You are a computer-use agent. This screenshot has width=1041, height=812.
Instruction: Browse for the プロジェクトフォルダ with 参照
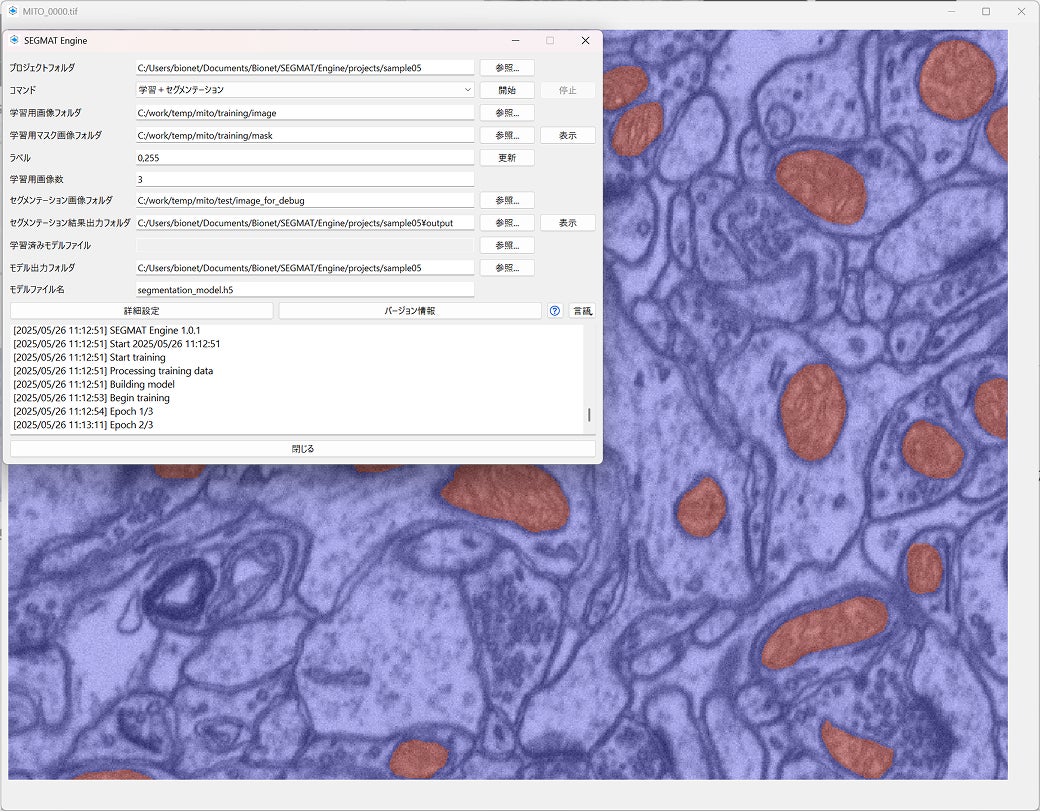tap(507, 68)
